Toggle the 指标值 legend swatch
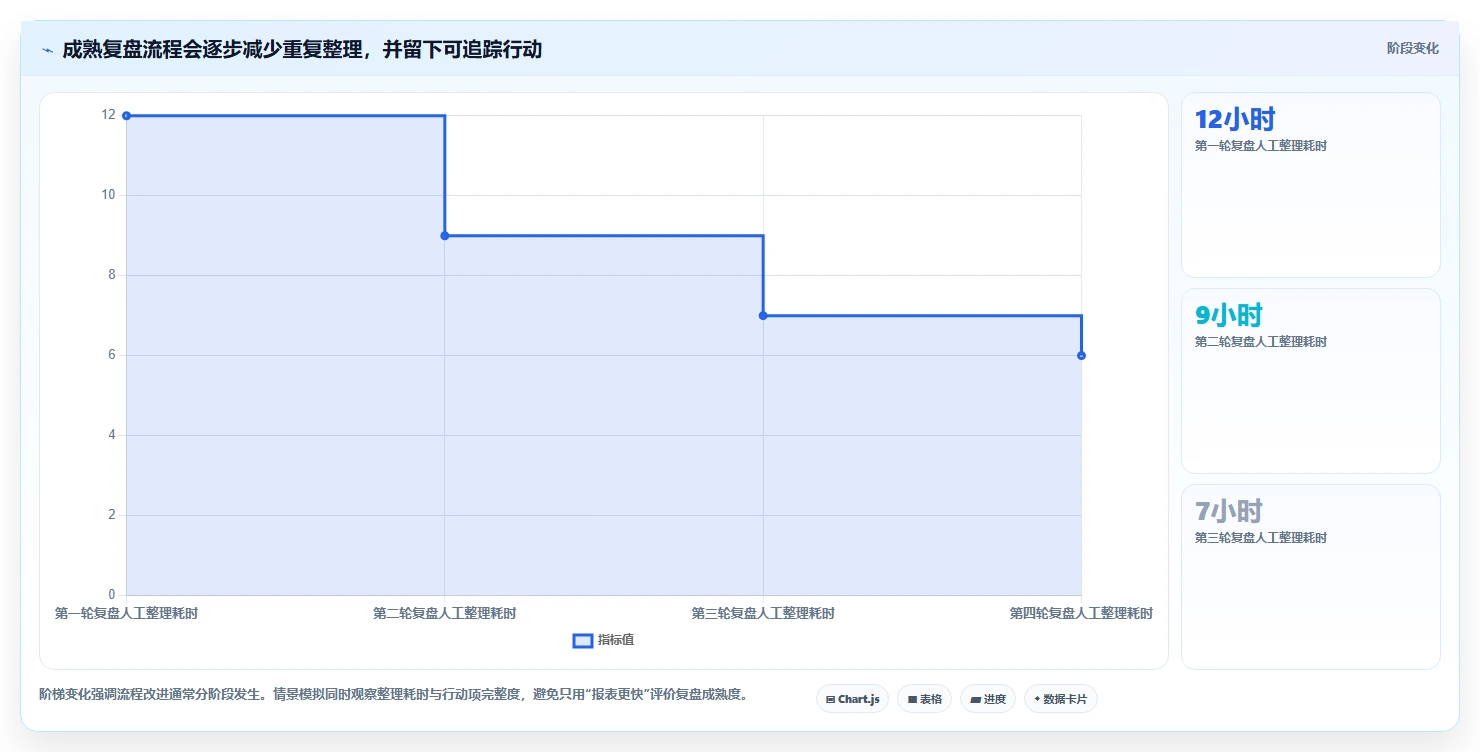This screenshot has width=1480, height=752. point(583,640)
